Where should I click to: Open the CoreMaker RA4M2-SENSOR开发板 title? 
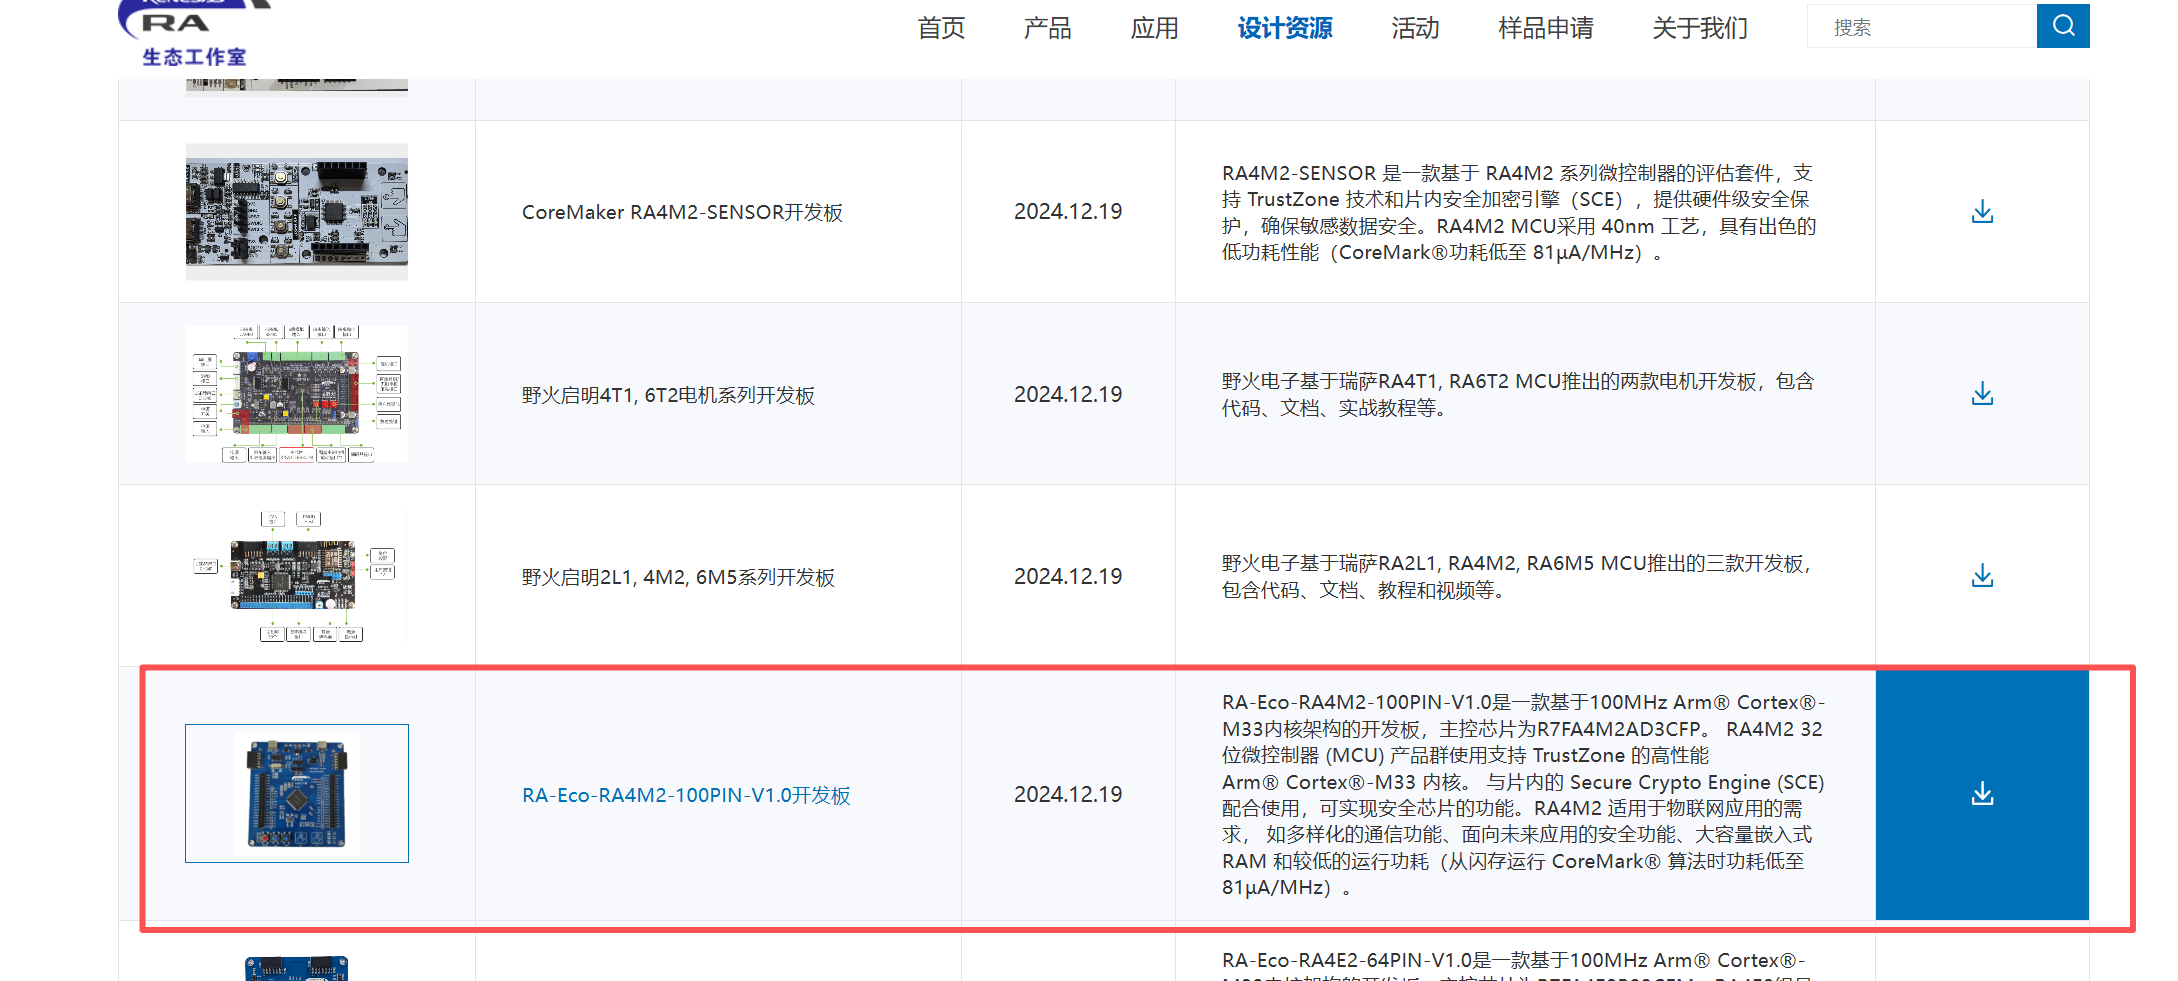(682, 212)
